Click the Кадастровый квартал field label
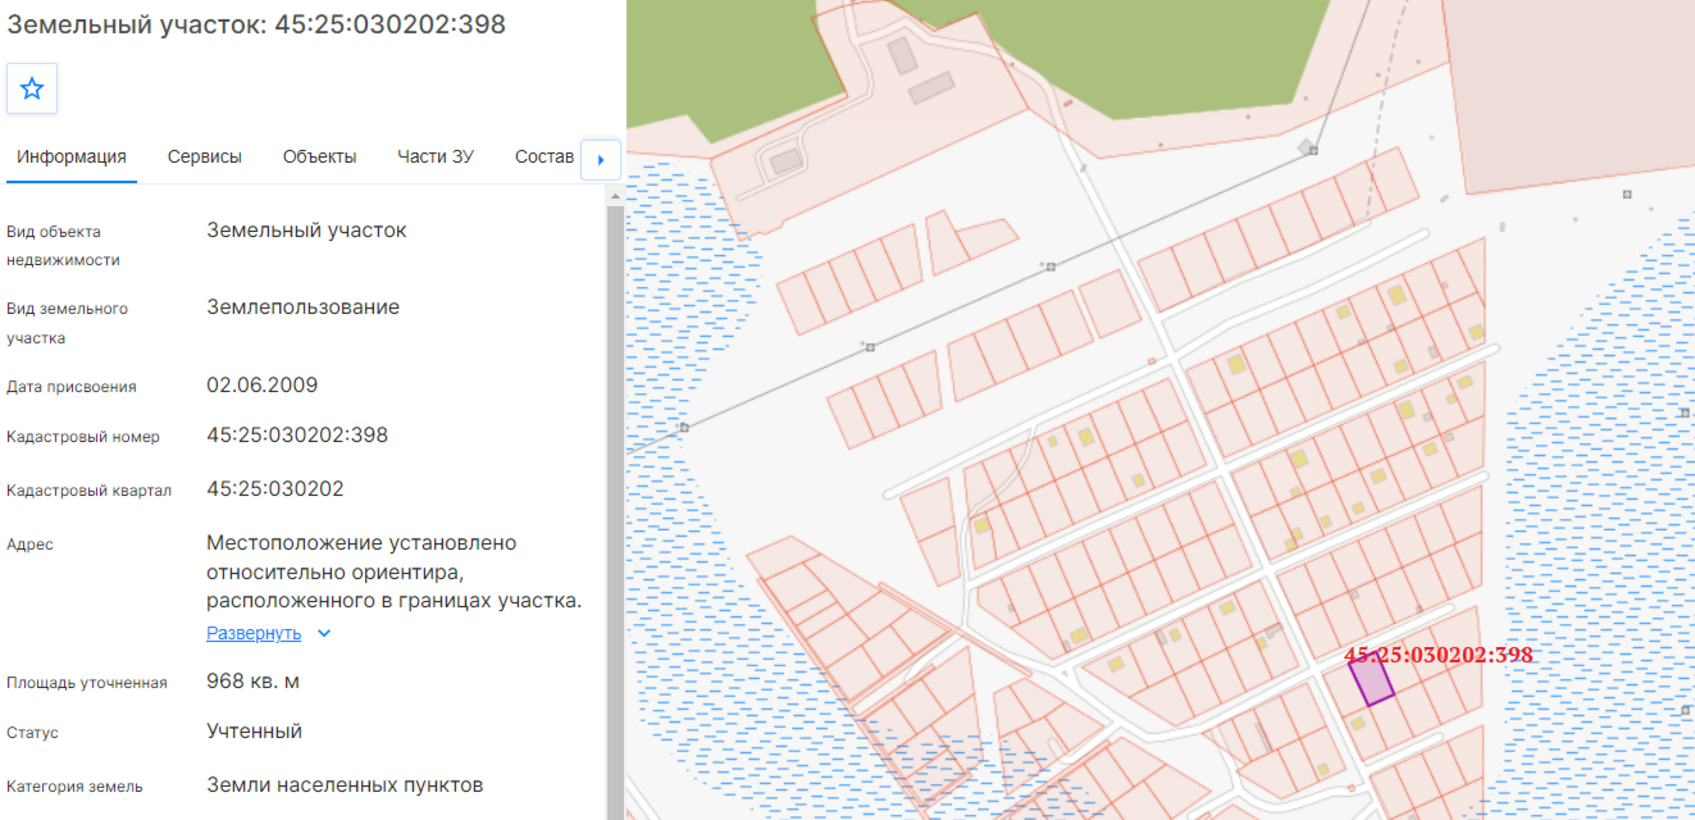The width and height of the screenshot is (1695, 820). click(89, 490)
